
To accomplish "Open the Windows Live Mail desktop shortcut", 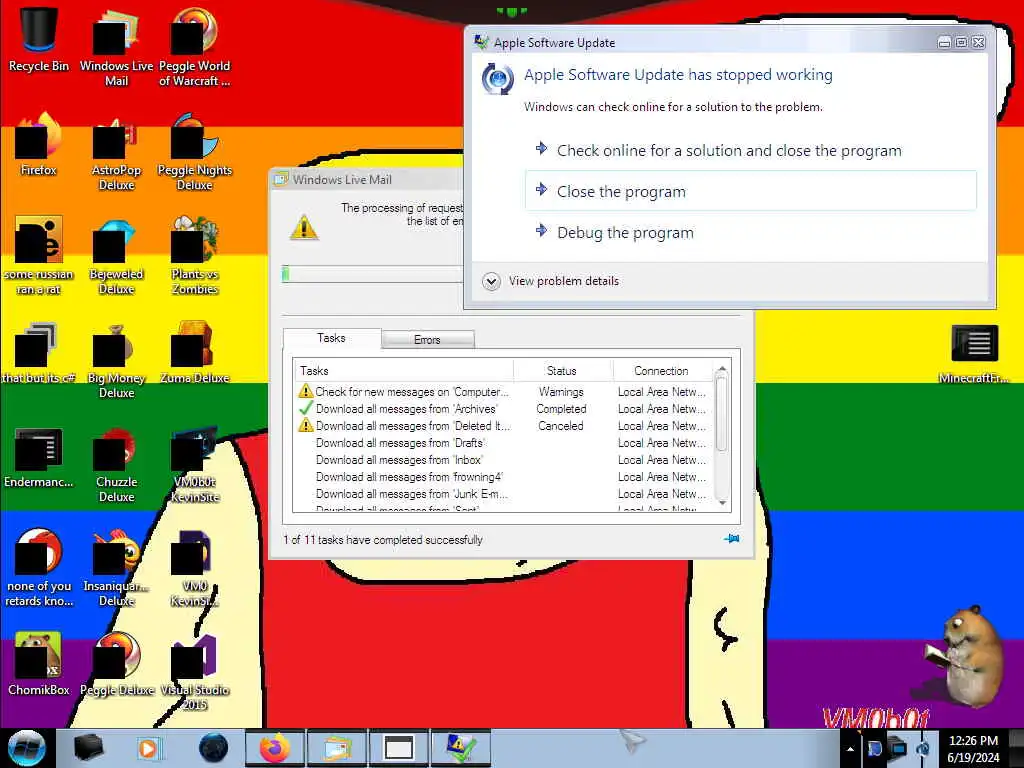I will pyautogui.click(x=116, y=46).
